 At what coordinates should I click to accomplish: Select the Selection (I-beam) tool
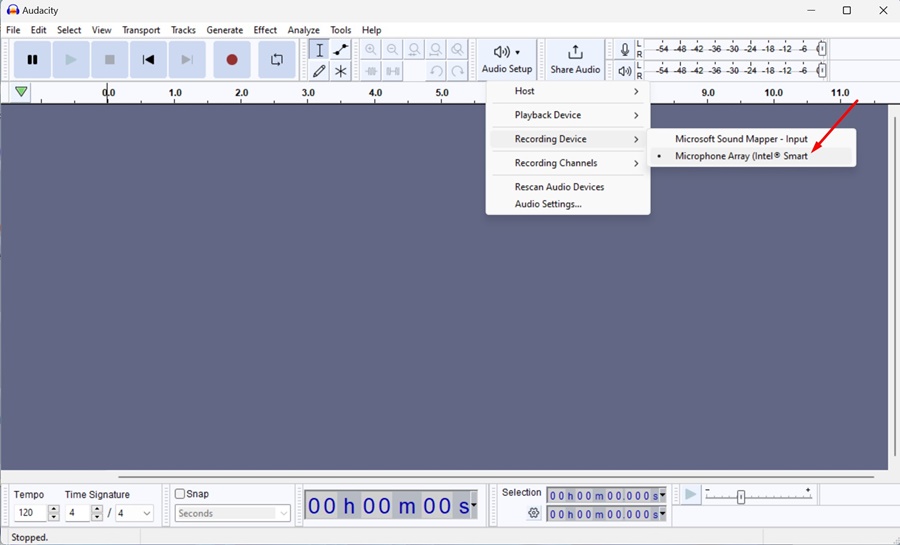click(319, 50)
